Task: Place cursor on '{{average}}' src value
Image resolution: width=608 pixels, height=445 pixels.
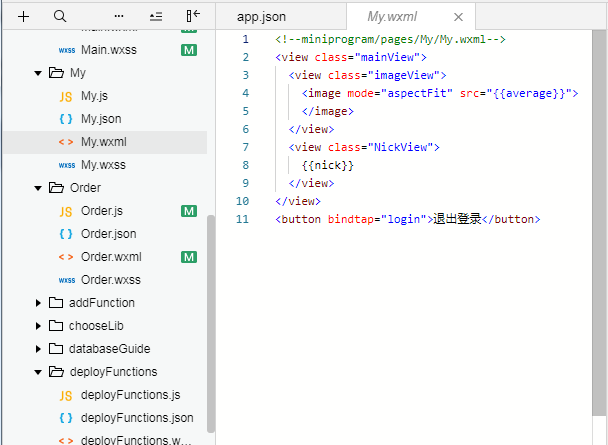Action: tap(529, 93)
